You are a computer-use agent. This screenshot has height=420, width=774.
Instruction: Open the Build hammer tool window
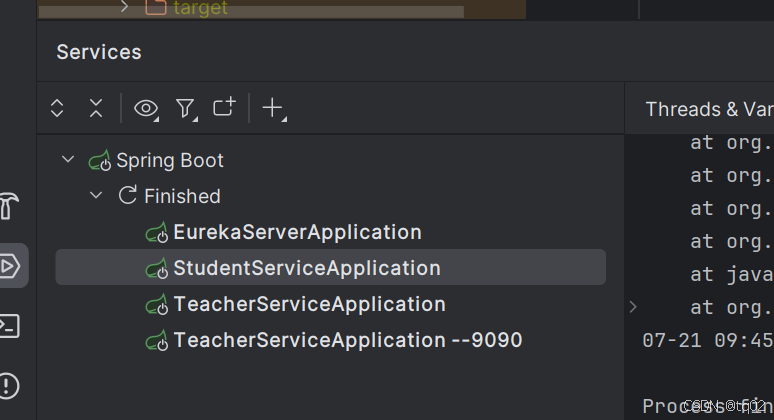pyautogui.click(x=9, y=205)
